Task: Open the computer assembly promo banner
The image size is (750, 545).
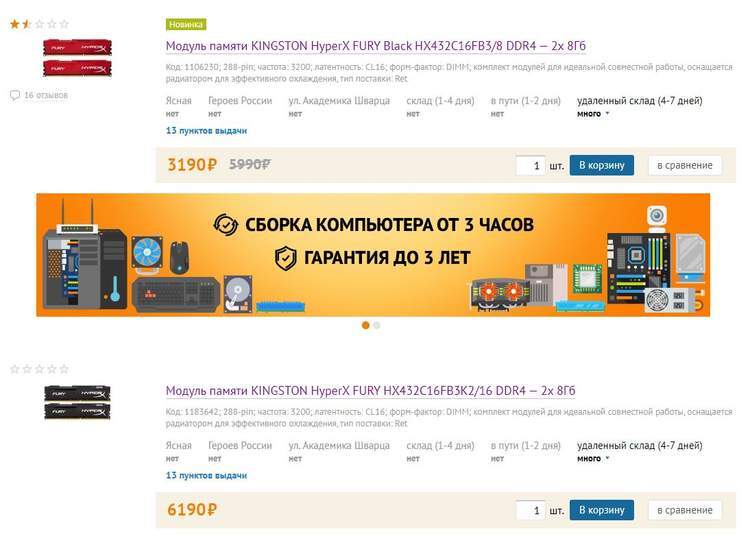Action: click(x=373, y=255)
